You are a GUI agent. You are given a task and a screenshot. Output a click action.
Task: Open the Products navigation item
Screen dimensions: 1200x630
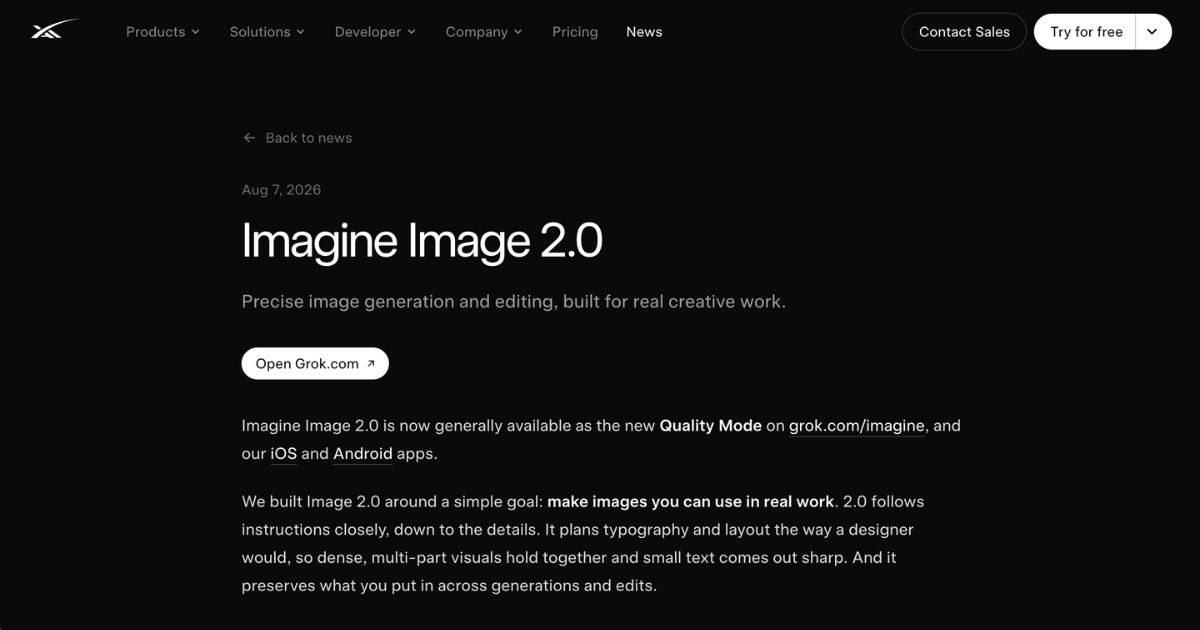[x=163, y=32]
